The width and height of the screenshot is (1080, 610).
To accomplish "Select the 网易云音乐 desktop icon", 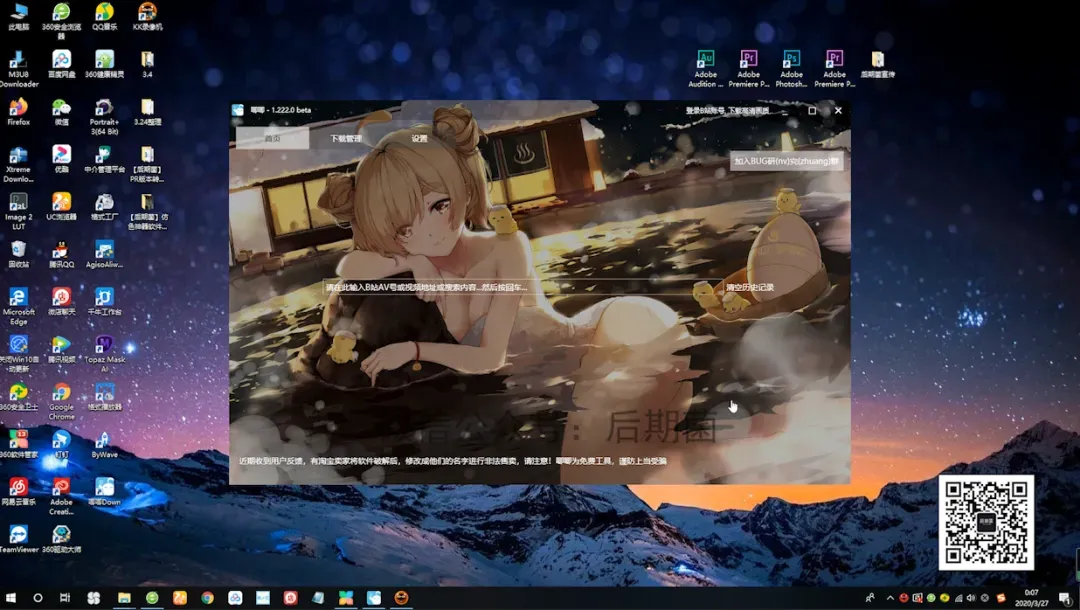I will pyautogui.click(x=19, y=492).
